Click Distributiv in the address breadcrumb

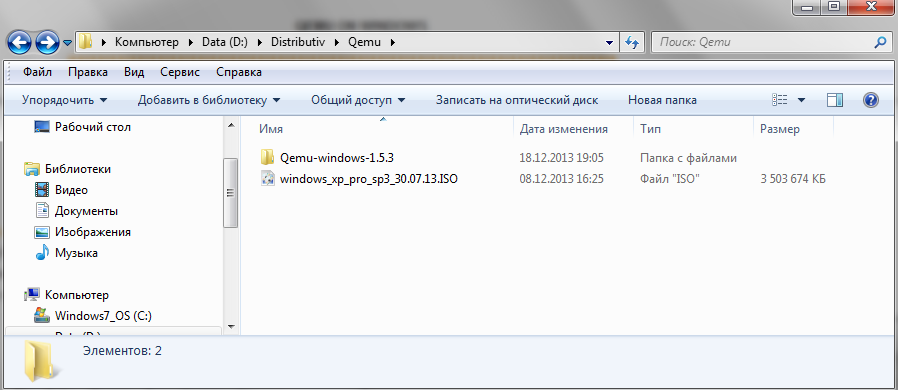coord(298,42)
